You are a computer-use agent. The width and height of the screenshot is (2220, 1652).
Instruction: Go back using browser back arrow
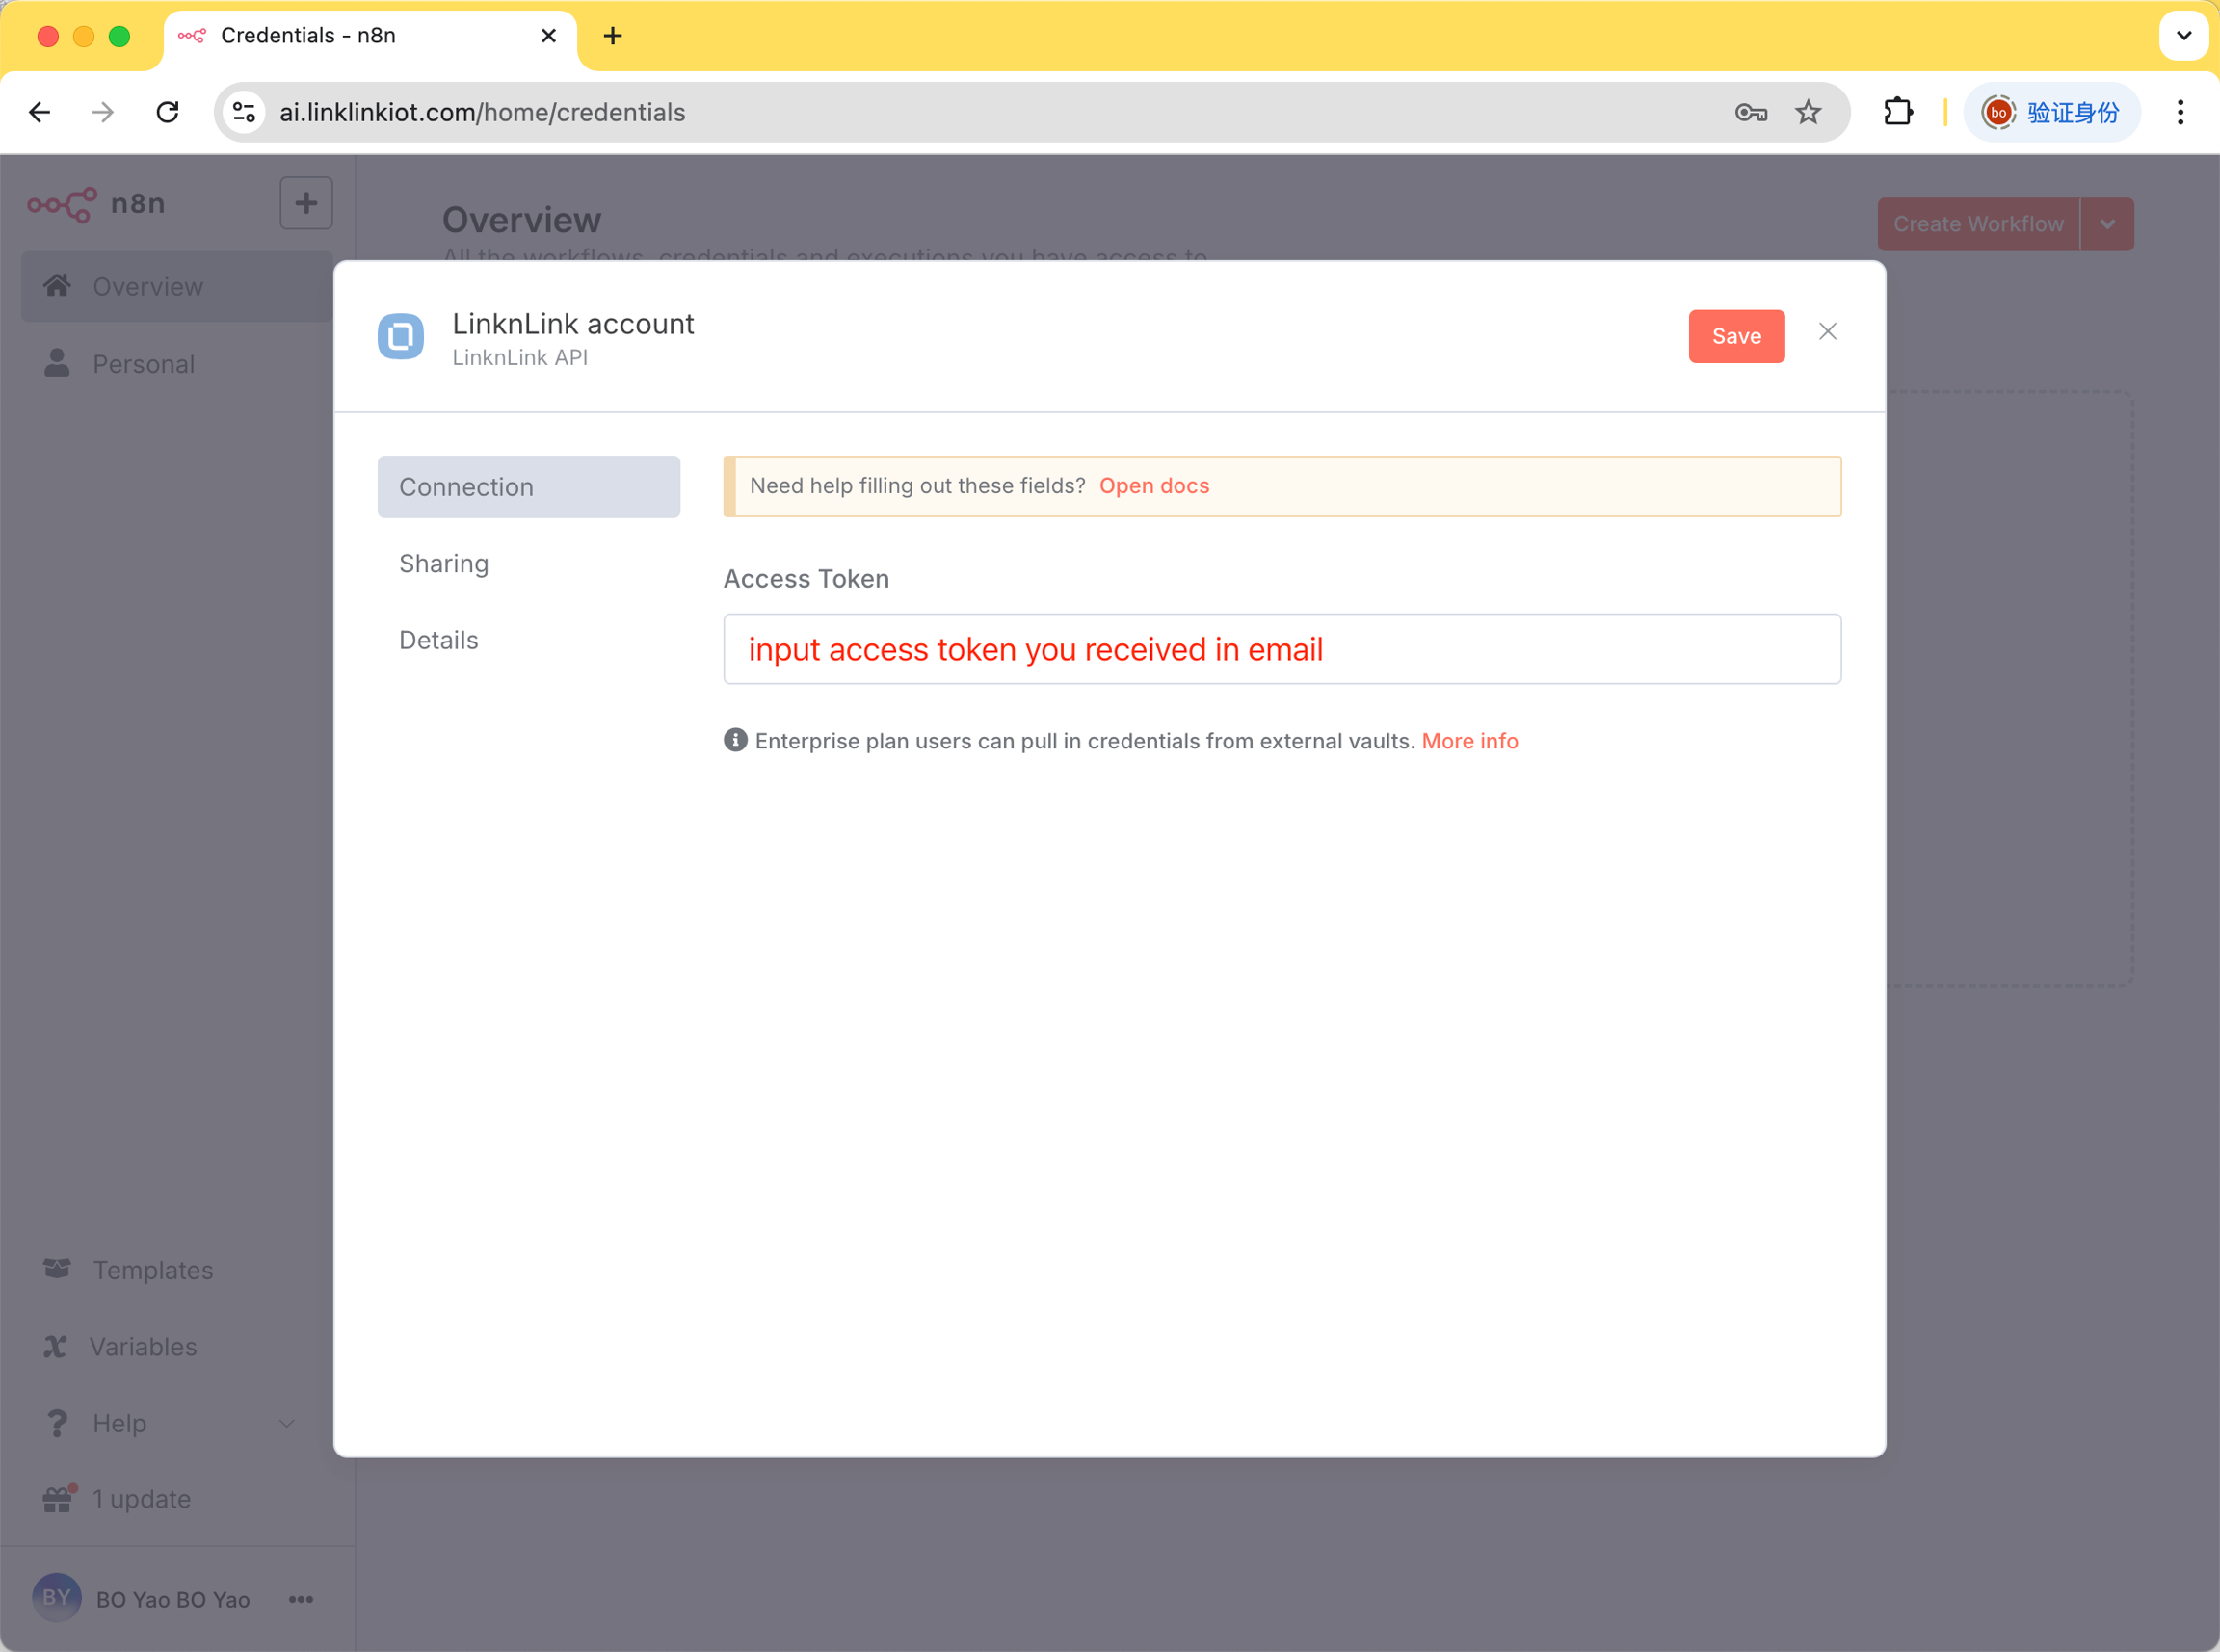pos(40,112)
